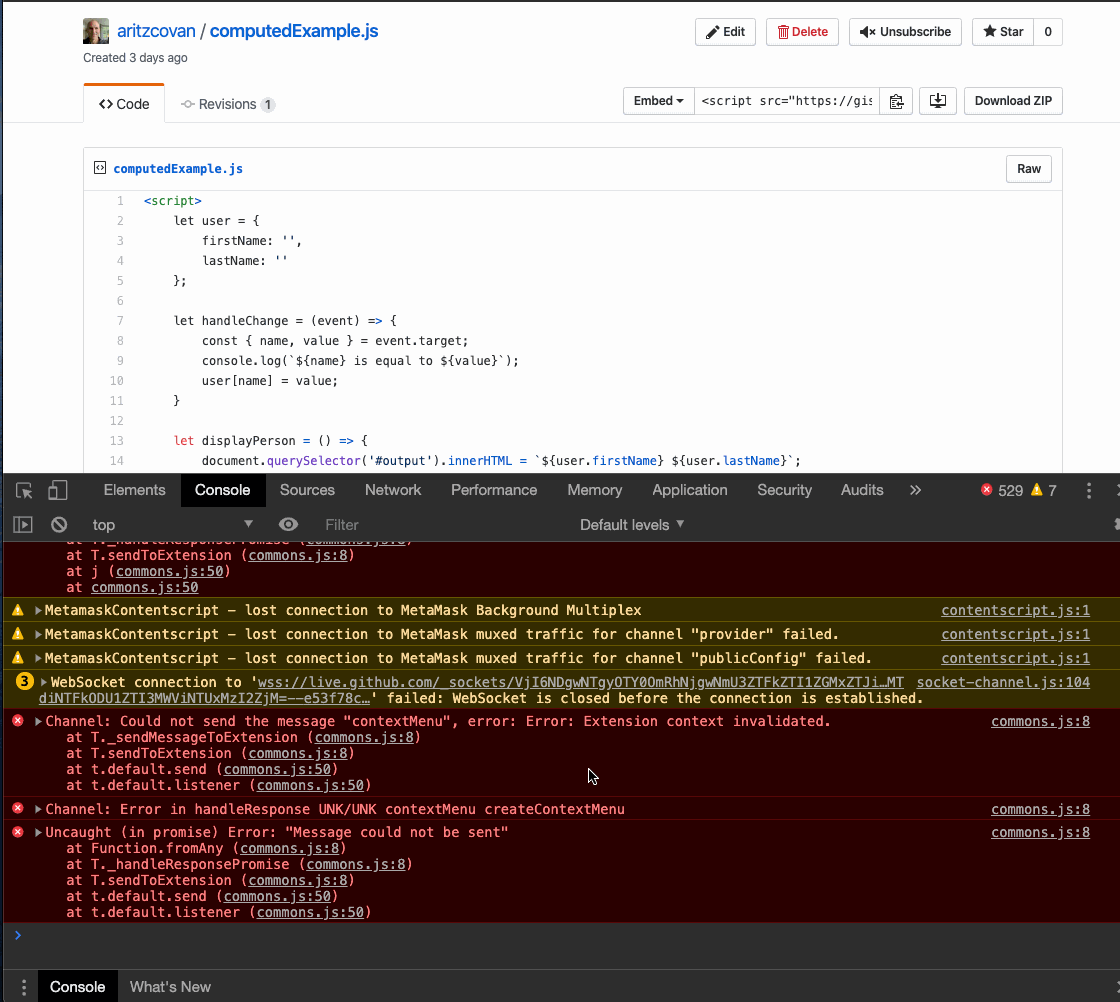The image size is (1120, 1002).
Task: Open contentscript.js:1 link for Background Multiplex
Action: pos(1015,611)
